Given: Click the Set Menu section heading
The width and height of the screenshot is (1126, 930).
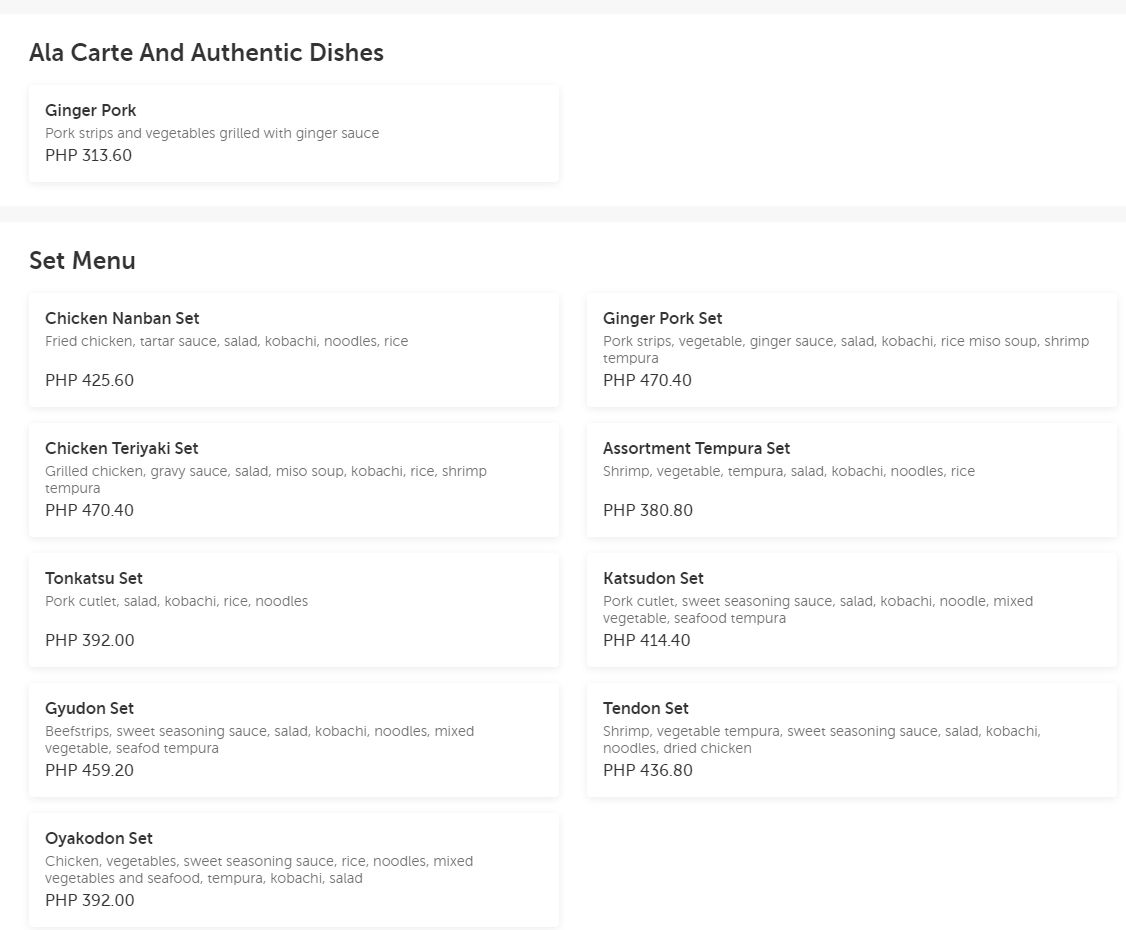Looking at the screenshot, I should (82, 261).
